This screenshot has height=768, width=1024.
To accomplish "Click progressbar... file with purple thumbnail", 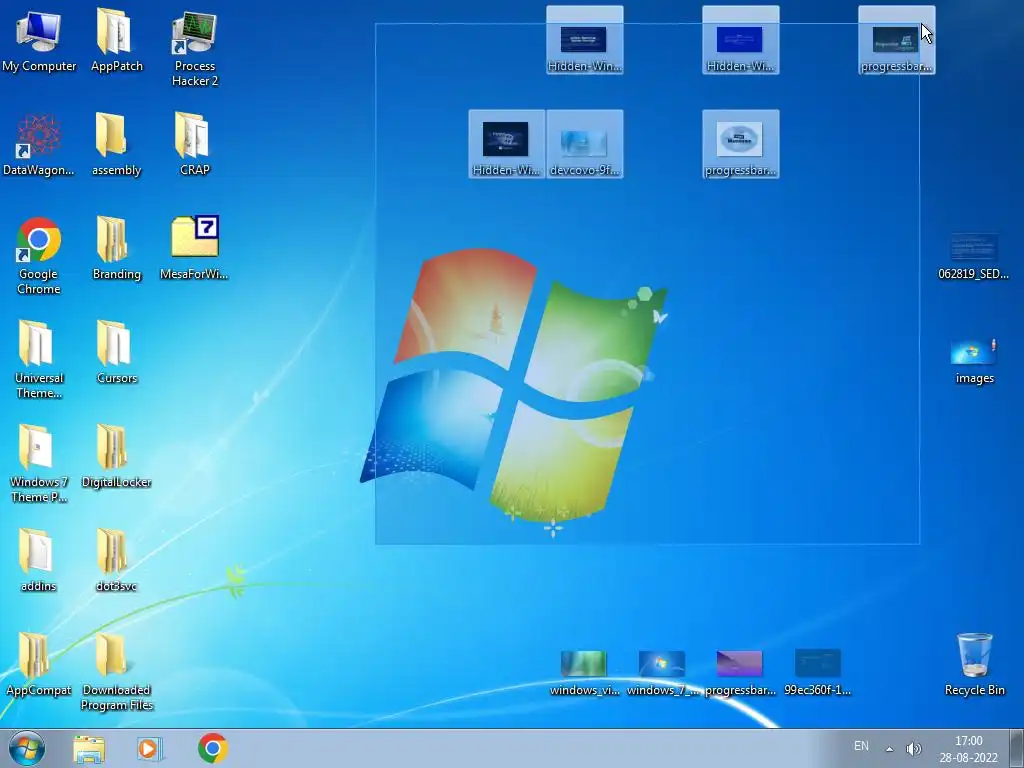I will click(740, 673).
